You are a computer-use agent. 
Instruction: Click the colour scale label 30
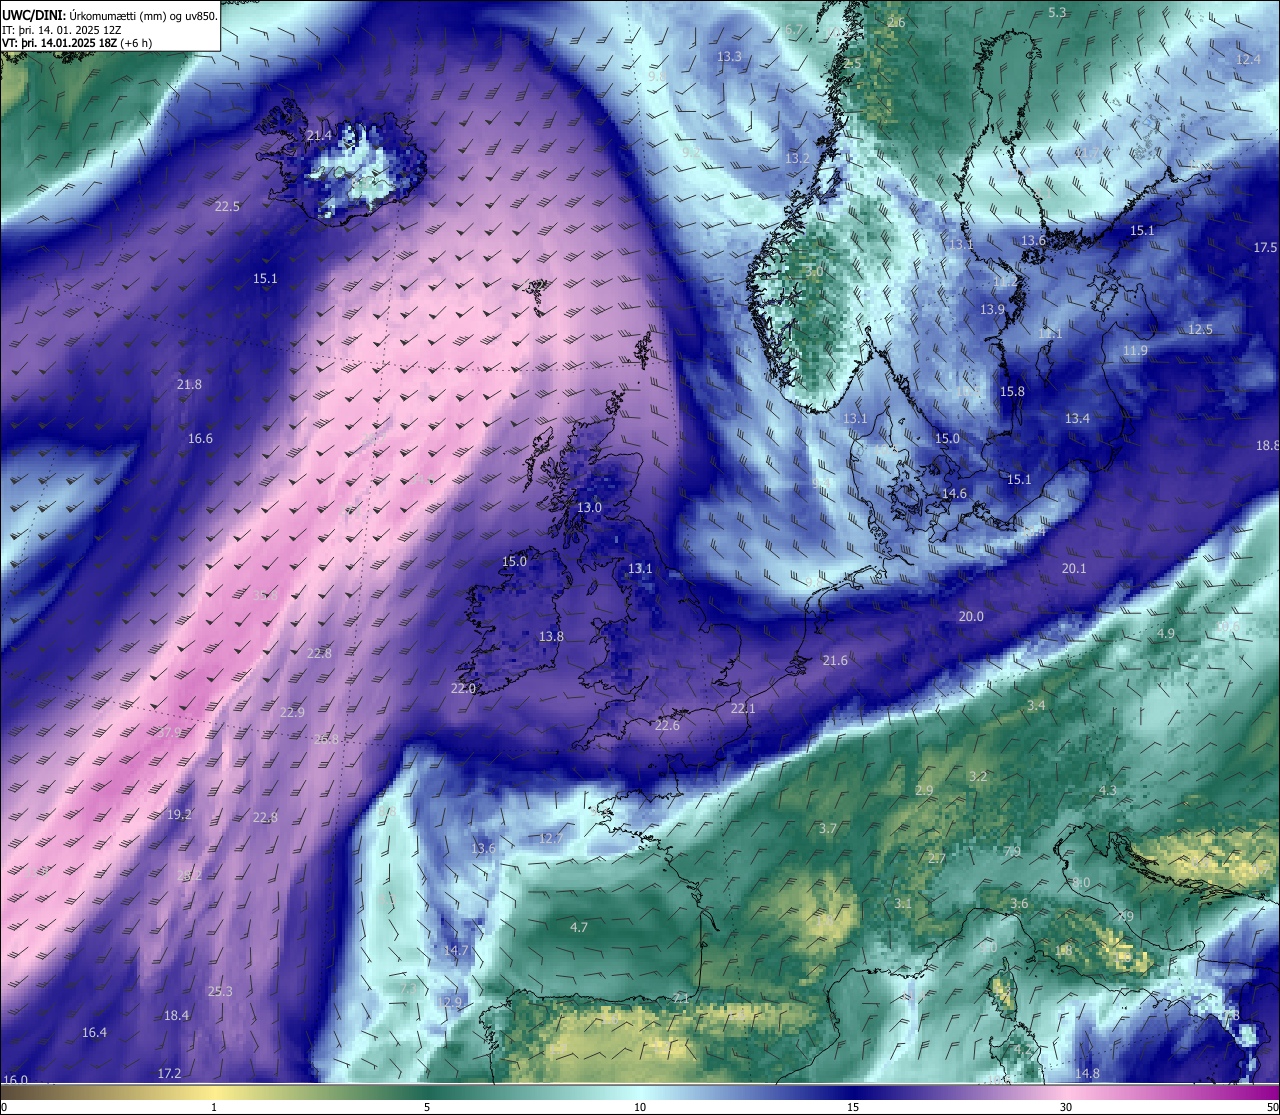tap(1066, 1107)
